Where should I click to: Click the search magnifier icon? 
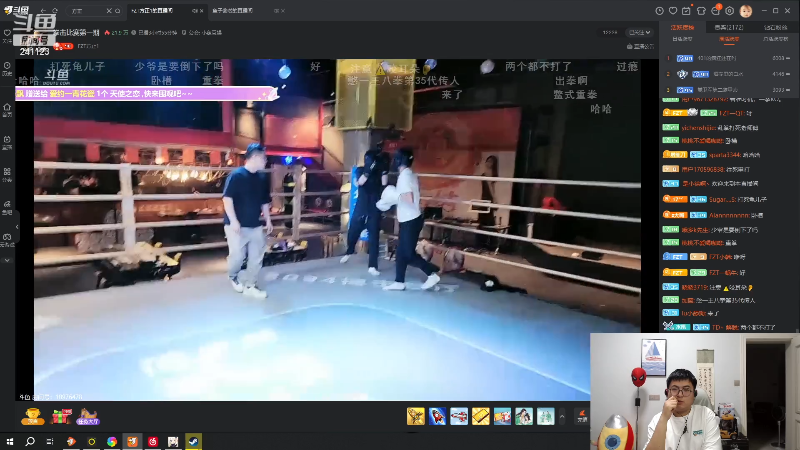(x=117, y=11)
